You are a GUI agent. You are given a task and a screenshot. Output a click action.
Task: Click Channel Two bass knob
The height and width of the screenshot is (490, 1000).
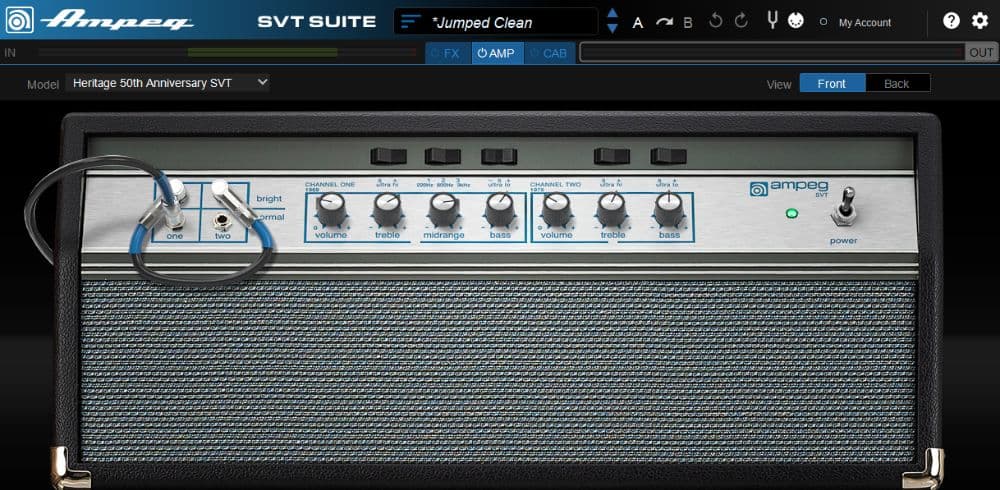coord(669,209)
